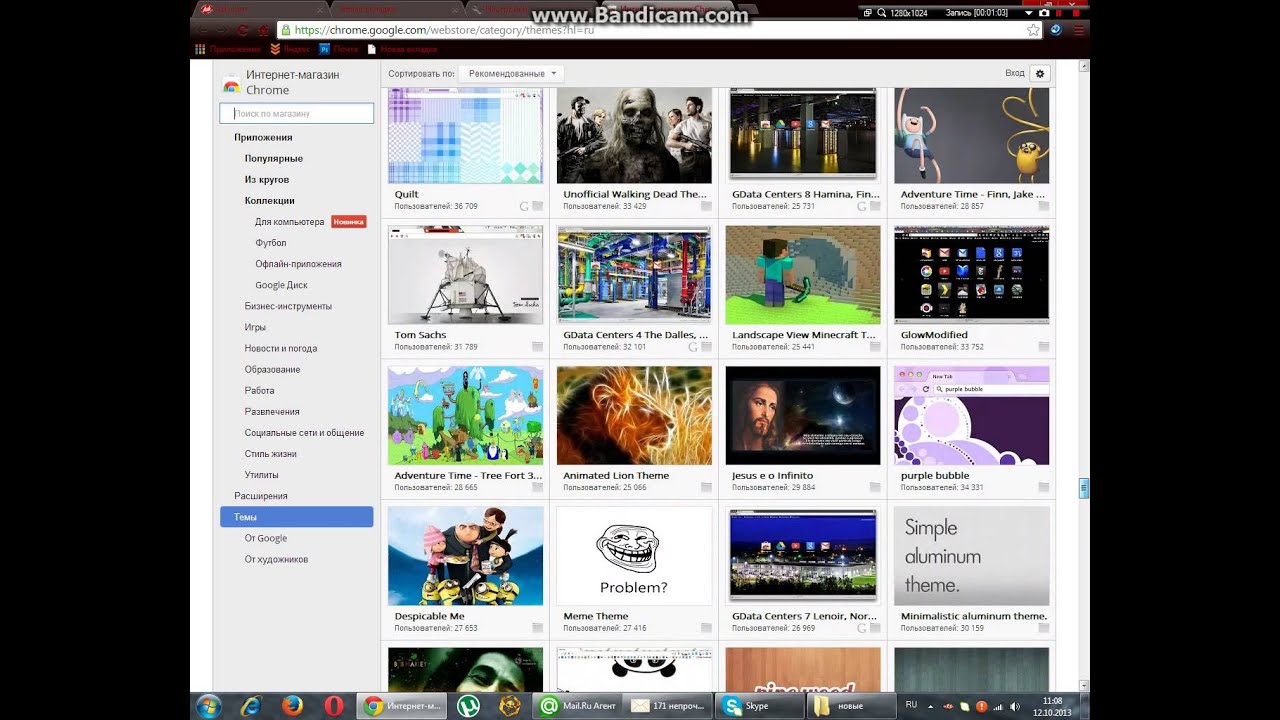Open 'Для компьютера' collection
1280x720 pixels.
point(289,222)
